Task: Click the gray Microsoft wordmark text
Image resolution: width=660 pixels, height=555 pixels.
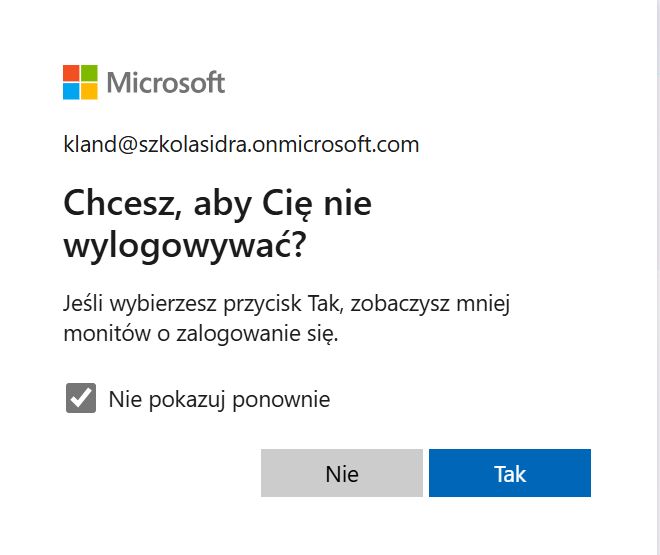Action: (166, 82)
